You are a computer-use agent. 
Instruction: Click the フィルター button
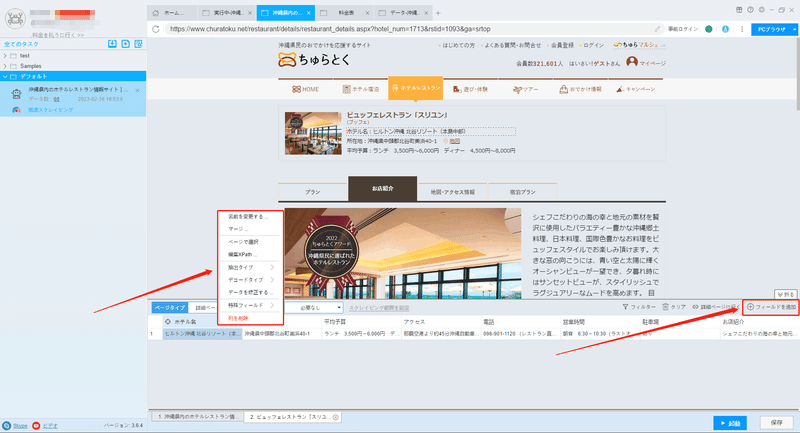tap(639, 307)
